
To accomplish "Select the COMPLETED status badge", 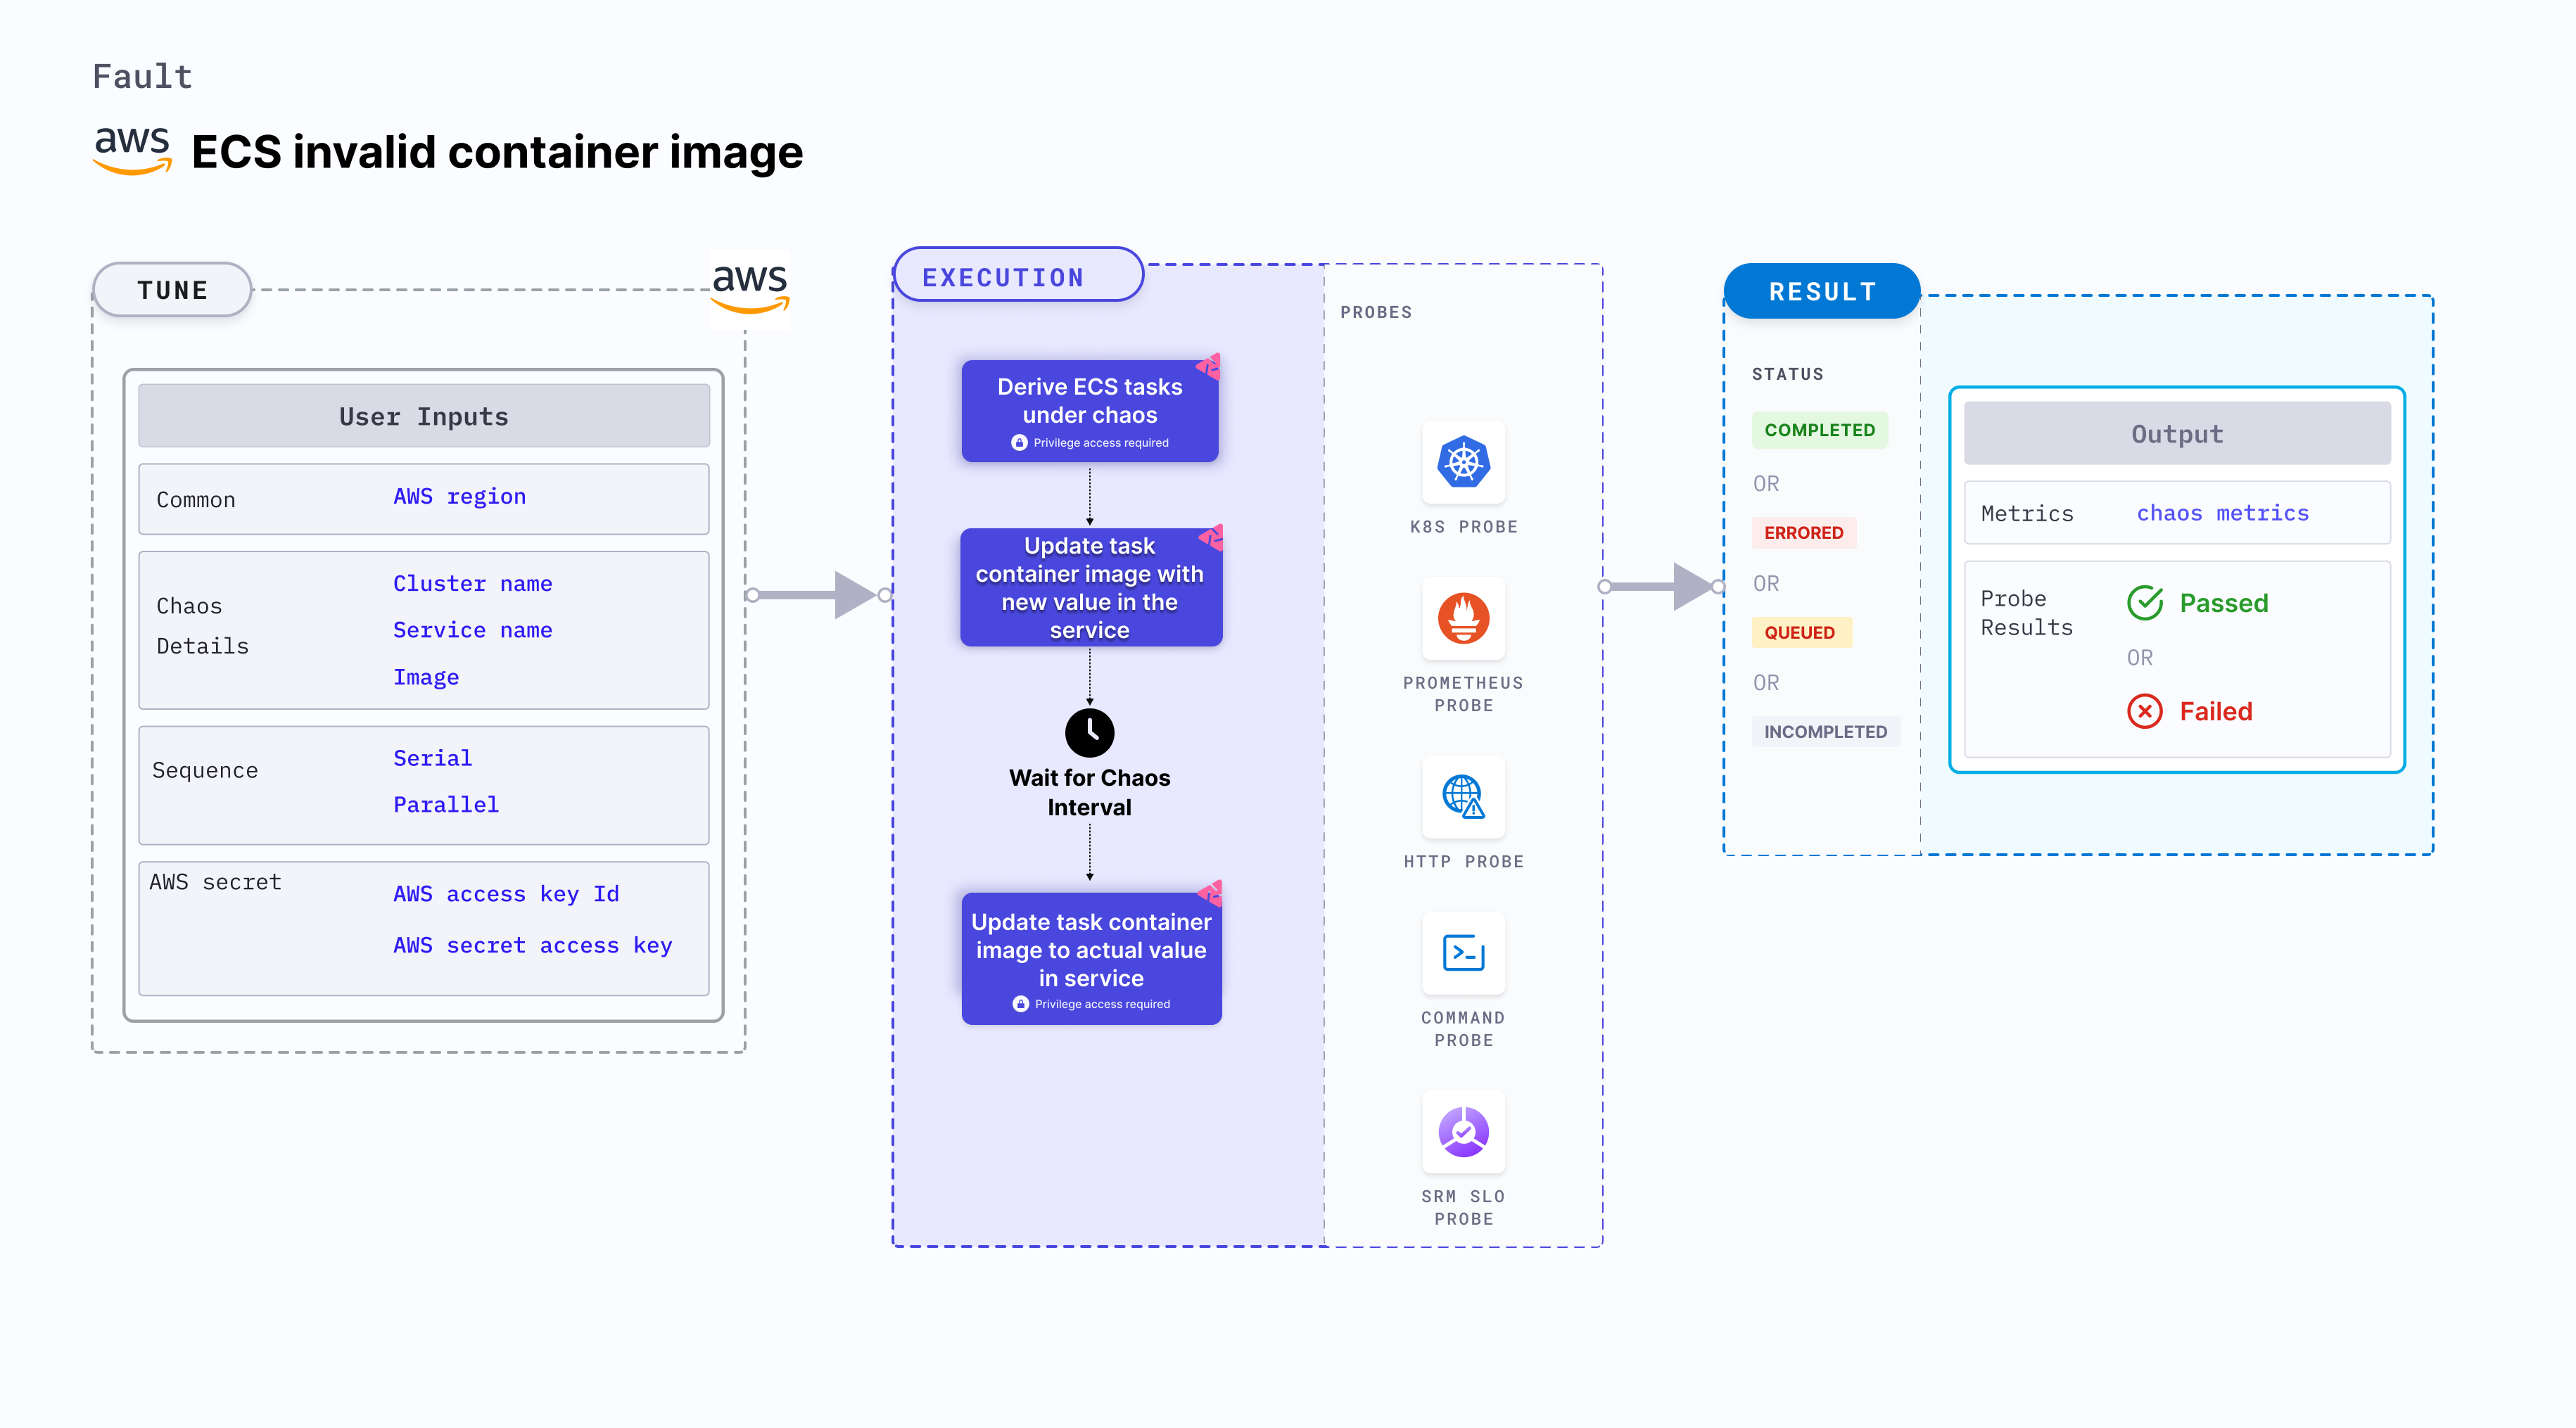I will point(1819,430).
